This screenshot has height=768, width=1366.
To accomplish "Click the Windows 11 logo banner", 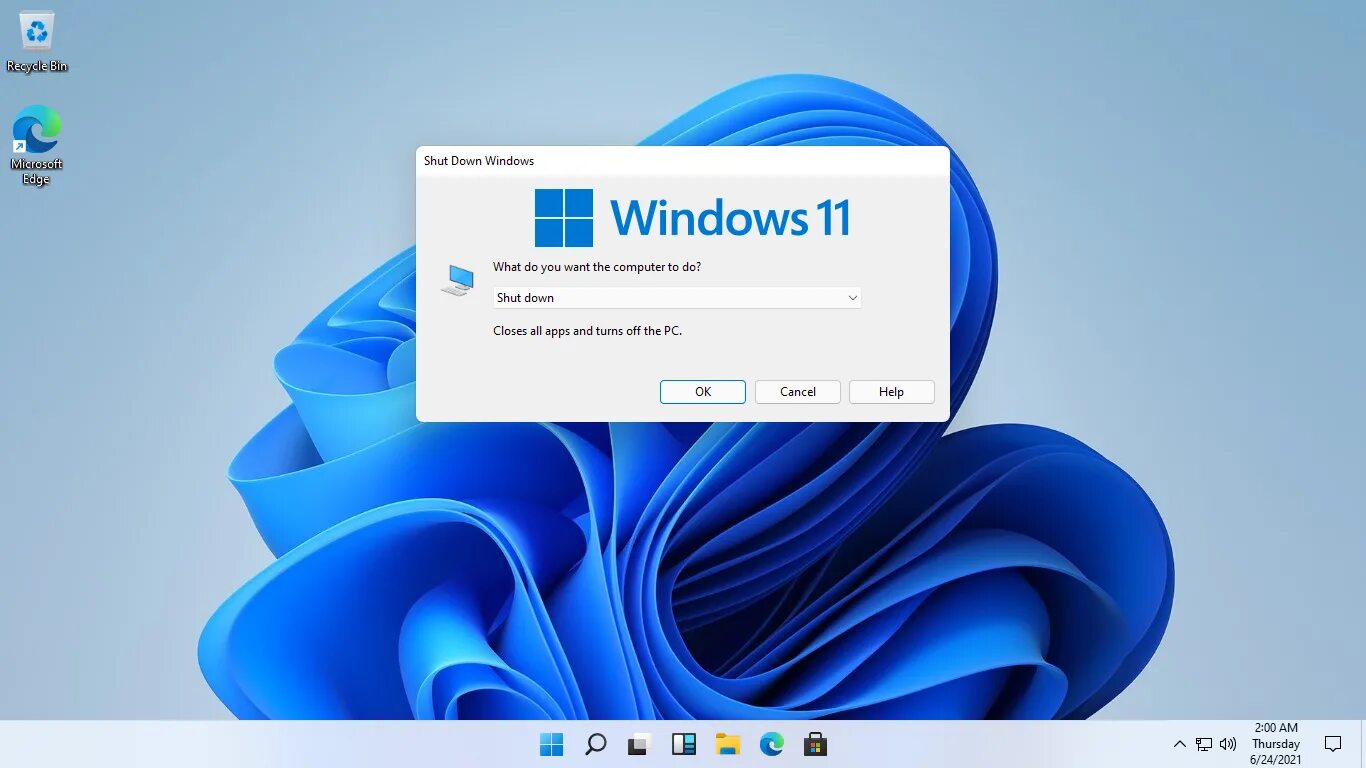I will point(692,218).
